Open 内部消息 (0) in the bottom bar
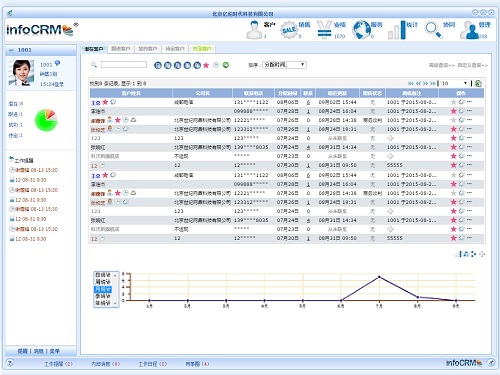 [x=105, y=364]
